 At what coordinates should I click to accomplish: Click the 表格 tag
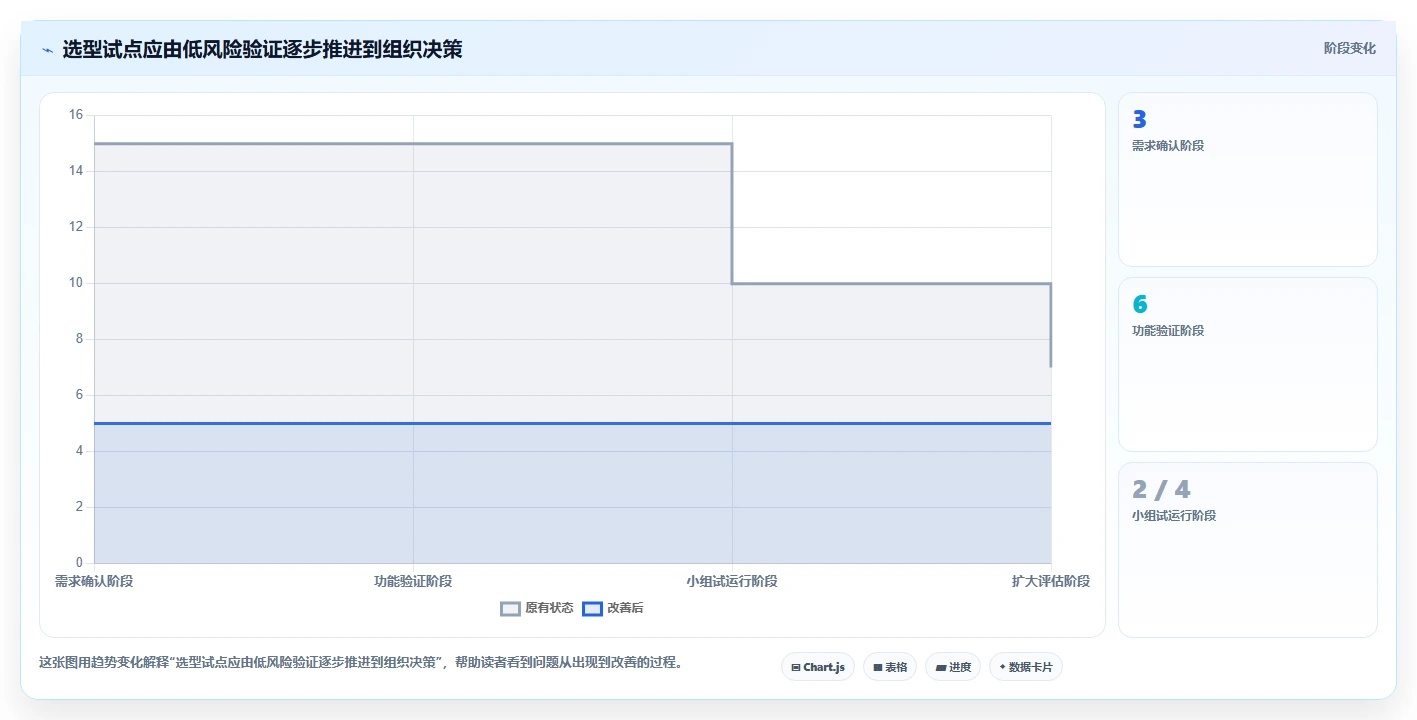pyautogui.click(x=890, y=667)
